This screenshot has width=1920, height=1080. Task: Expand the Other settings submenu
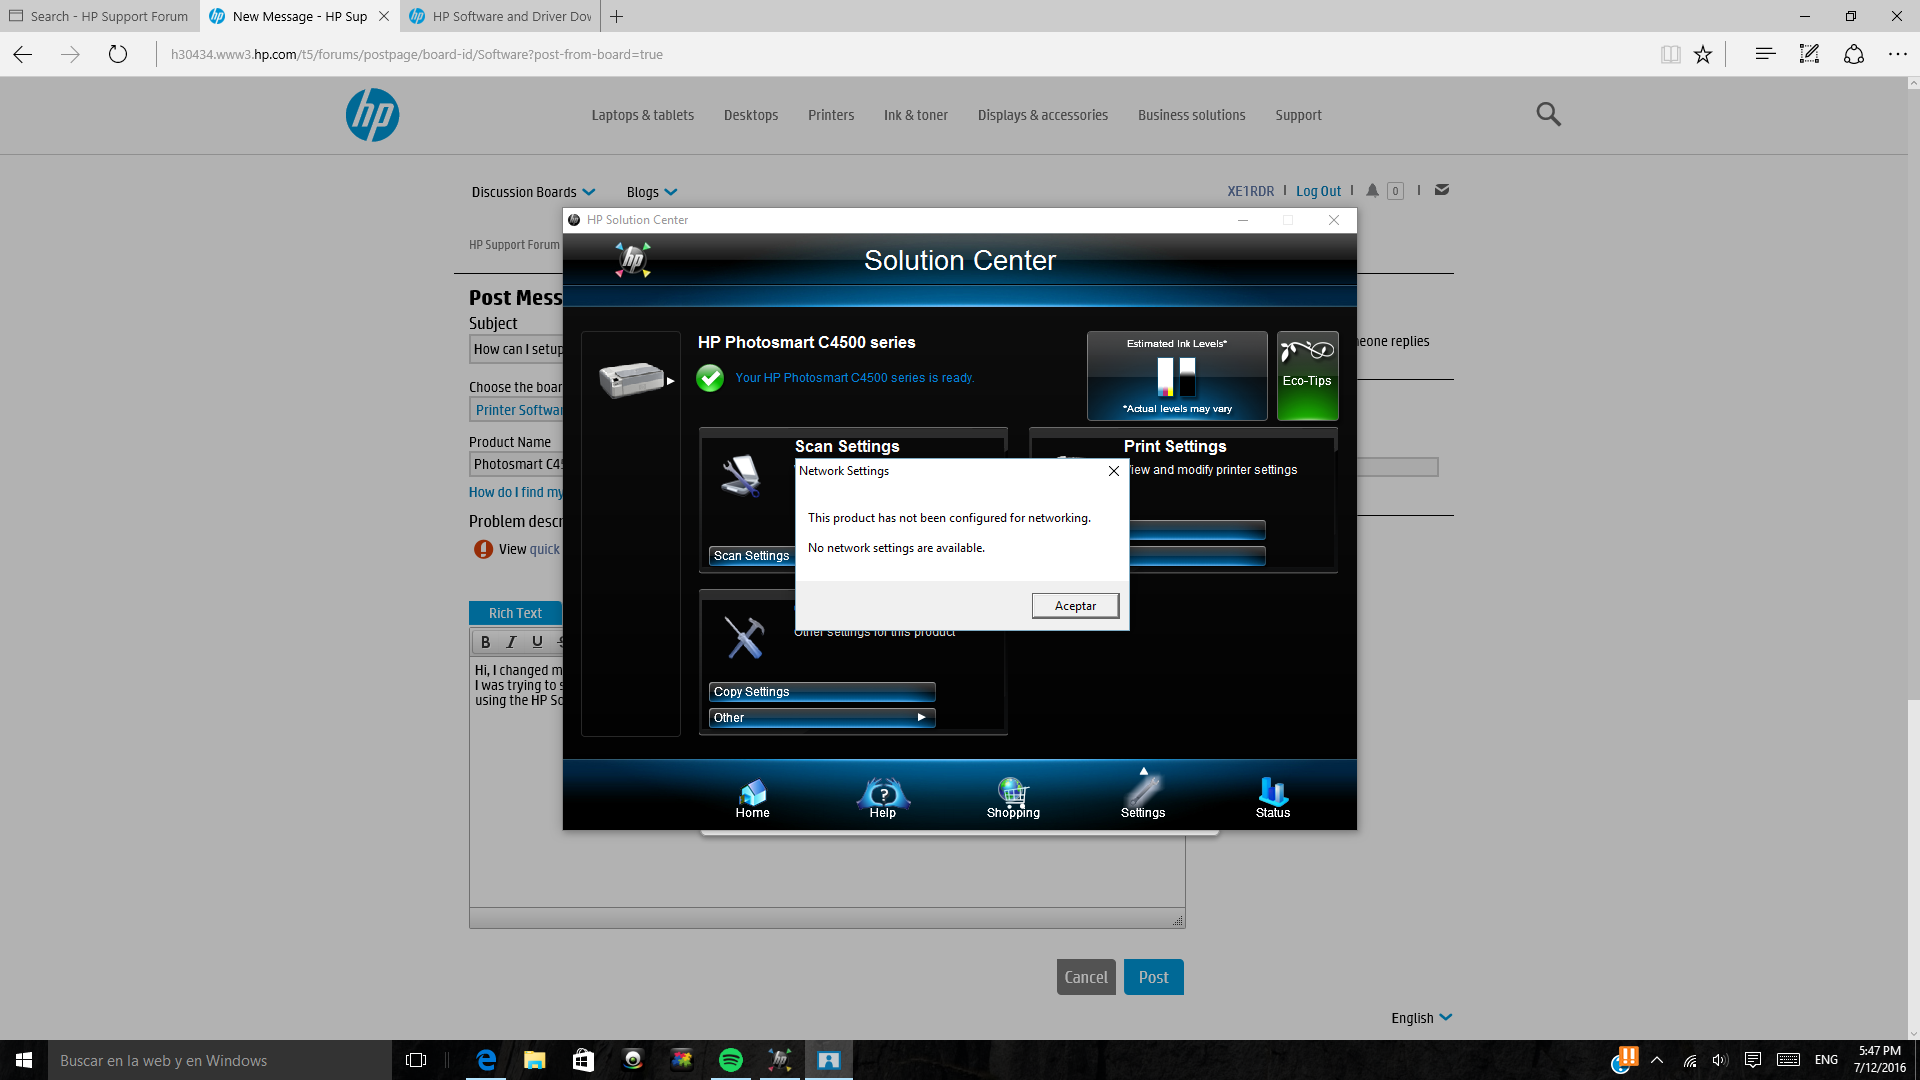pyautogui.click(x=822, y=718)
